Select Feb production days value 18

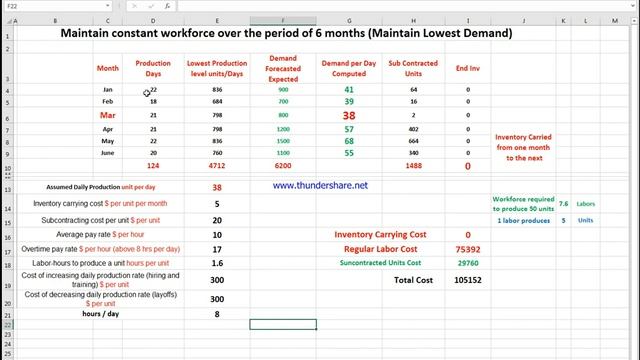click(x=153, y=101)
